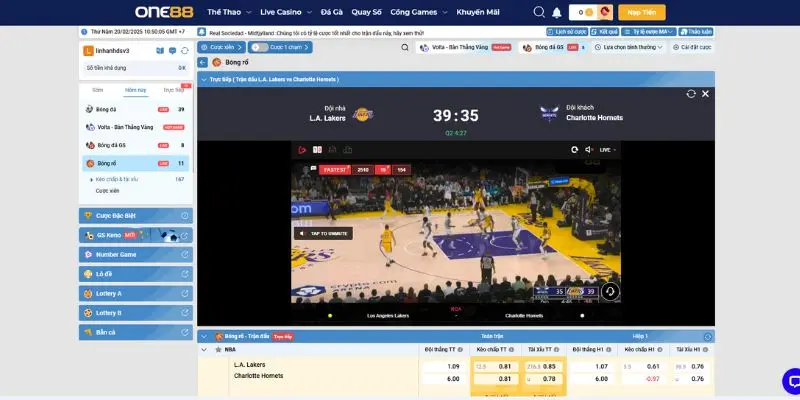Open the notifications bell in header
This screenshot has width=800, height=400.
557,12
